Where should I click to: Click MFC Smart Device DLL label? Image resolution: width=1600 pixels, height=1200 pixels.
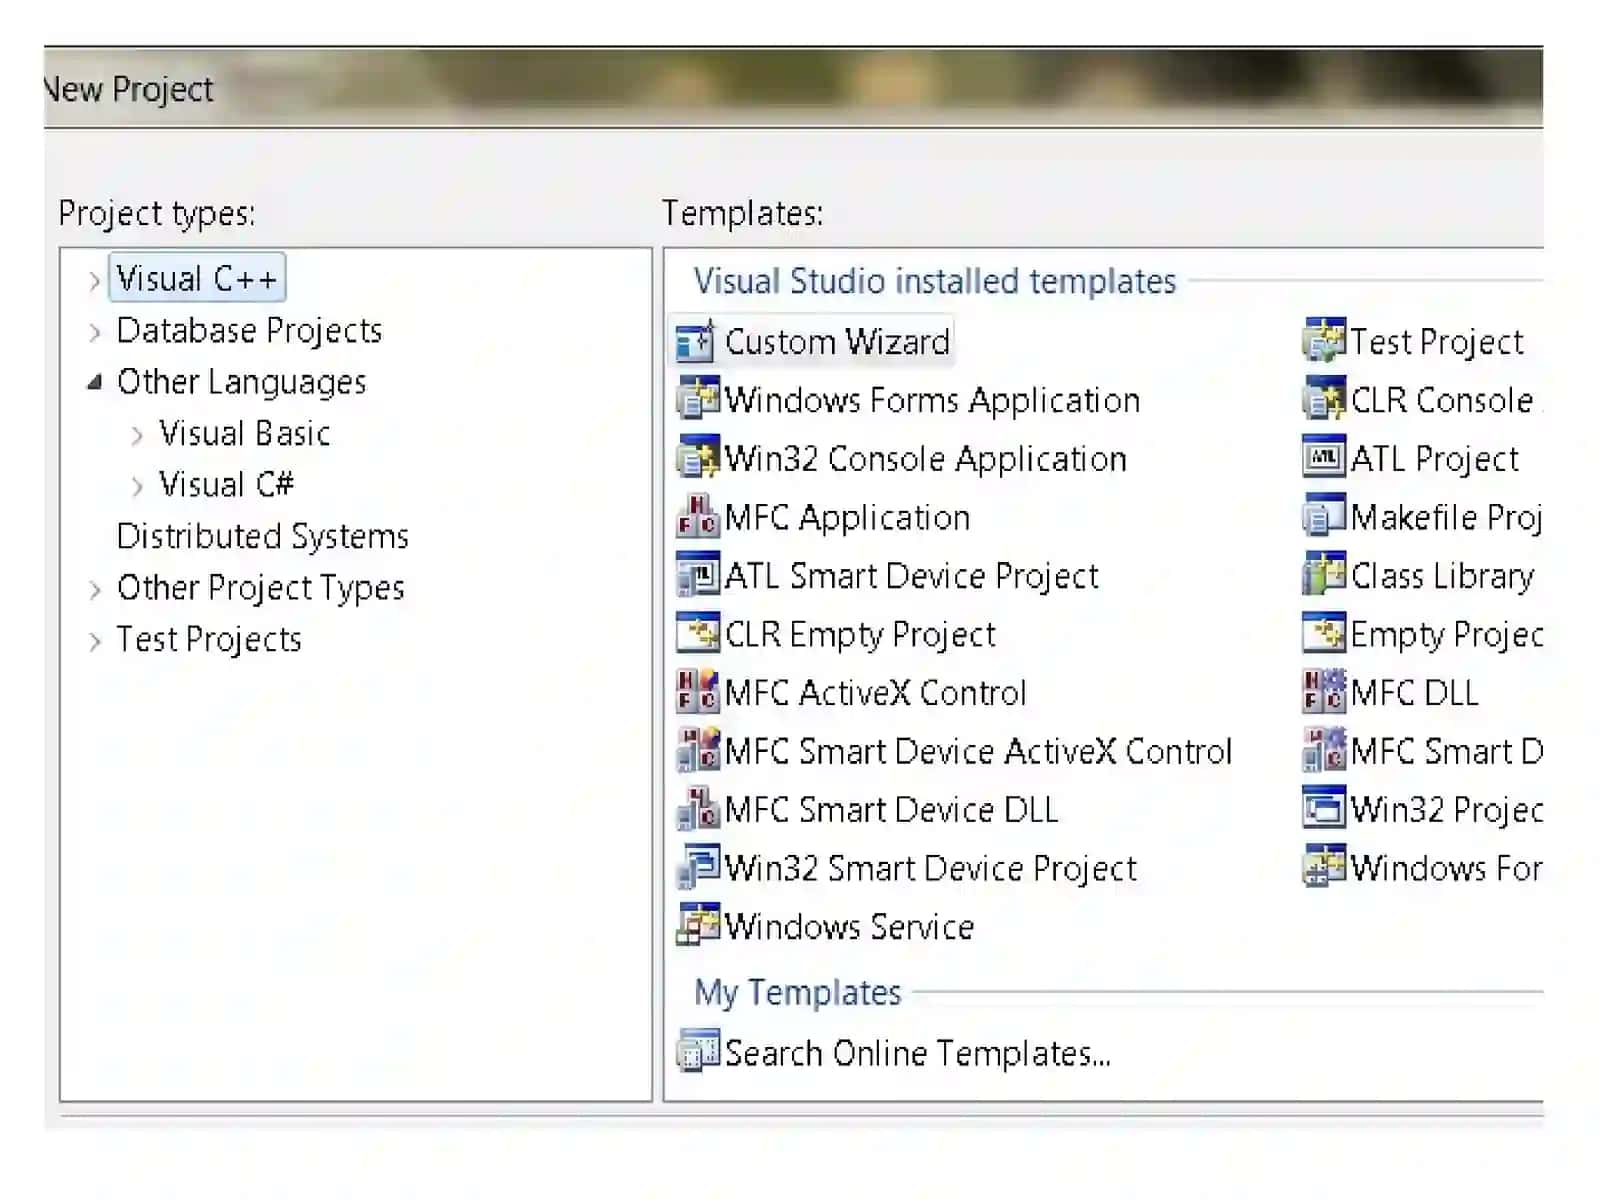pos(891,809)
